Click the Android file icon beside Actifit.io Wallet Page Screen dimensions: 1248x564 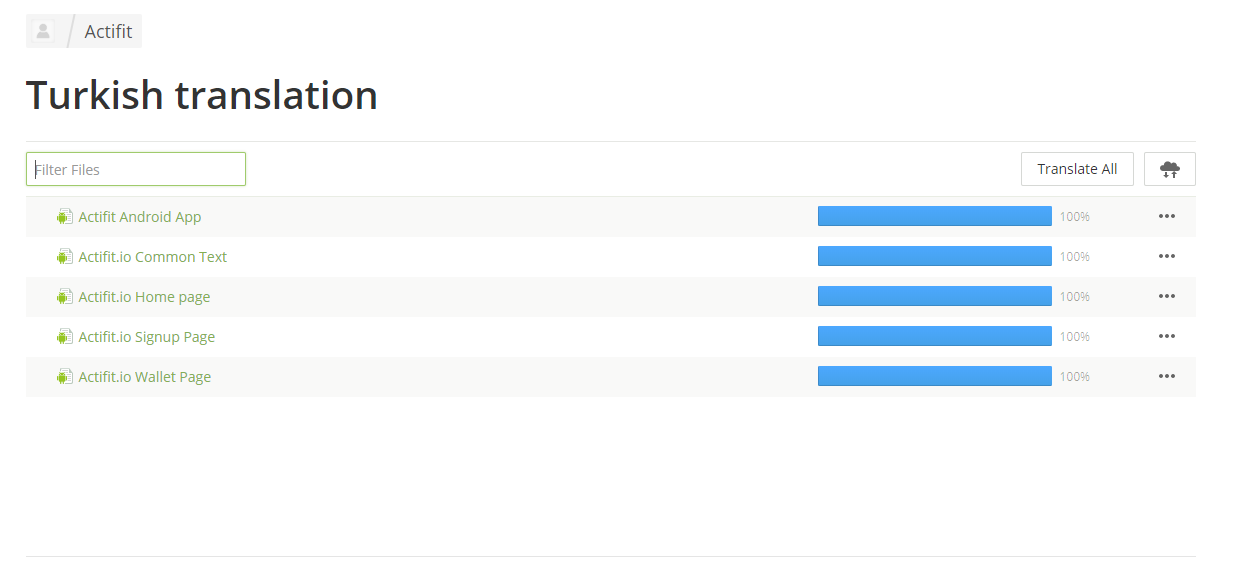pyautogui.click(x=65, y=377)
